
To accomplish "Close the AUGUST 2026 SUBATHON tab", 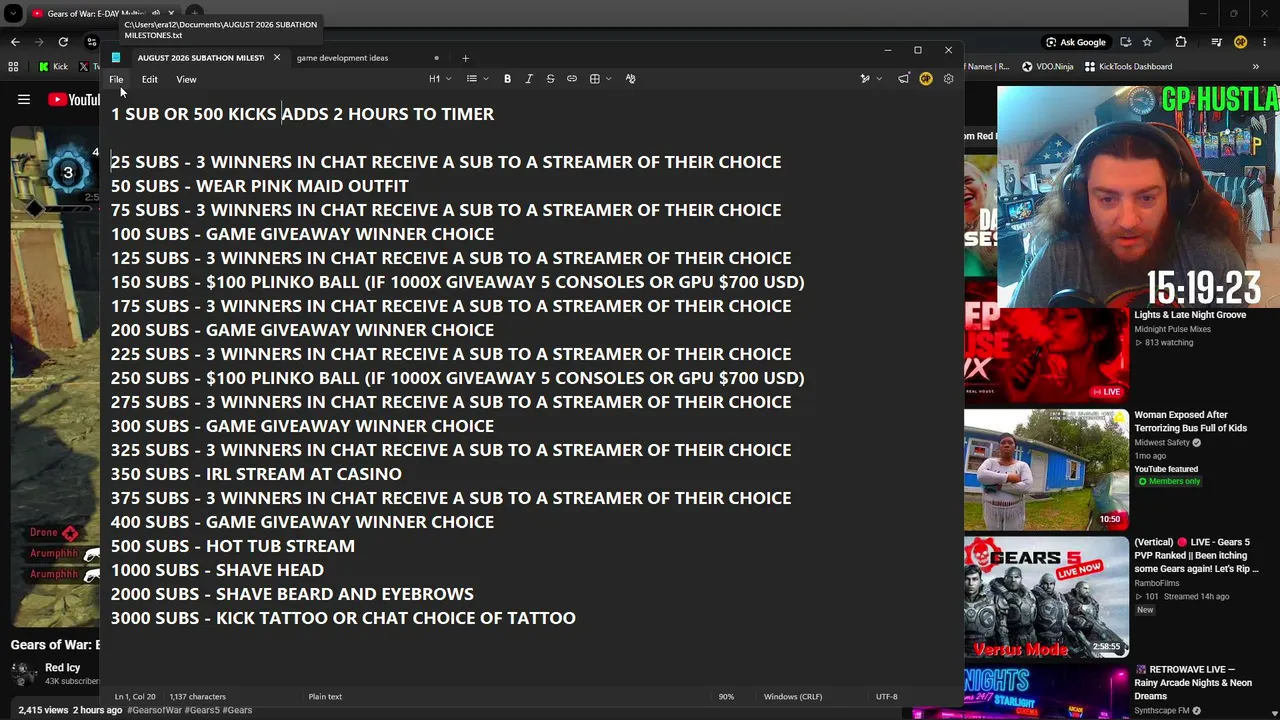I will pos(277,58).
